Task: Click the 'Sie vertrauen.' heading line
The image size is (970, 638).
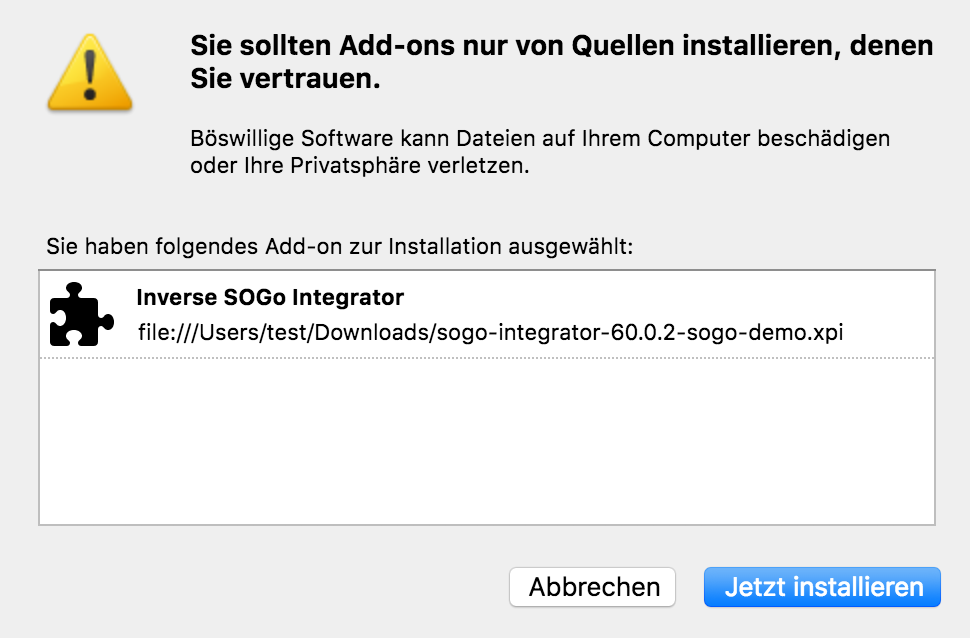Action: pos(285,81)
